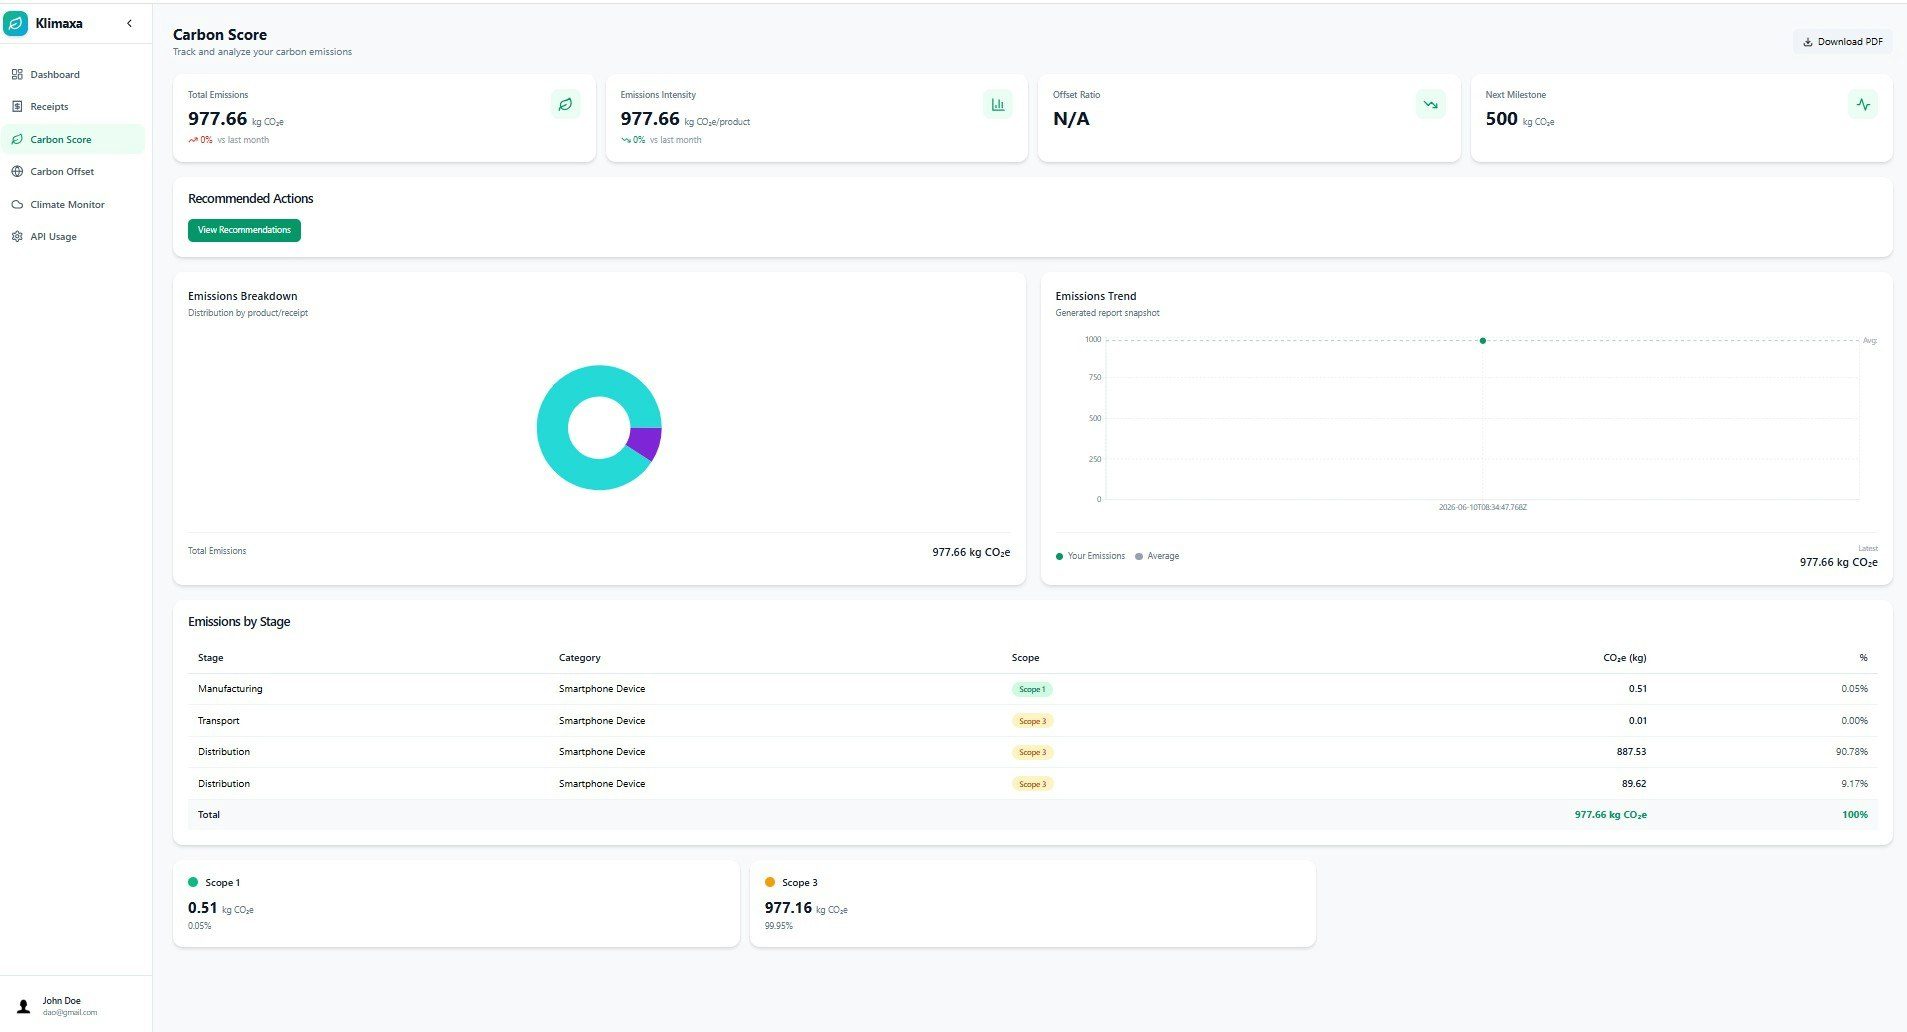The image size is (1907, 1032).
Task: Click the Manufacturing stage cell
Action: click(x=230, y=689)
